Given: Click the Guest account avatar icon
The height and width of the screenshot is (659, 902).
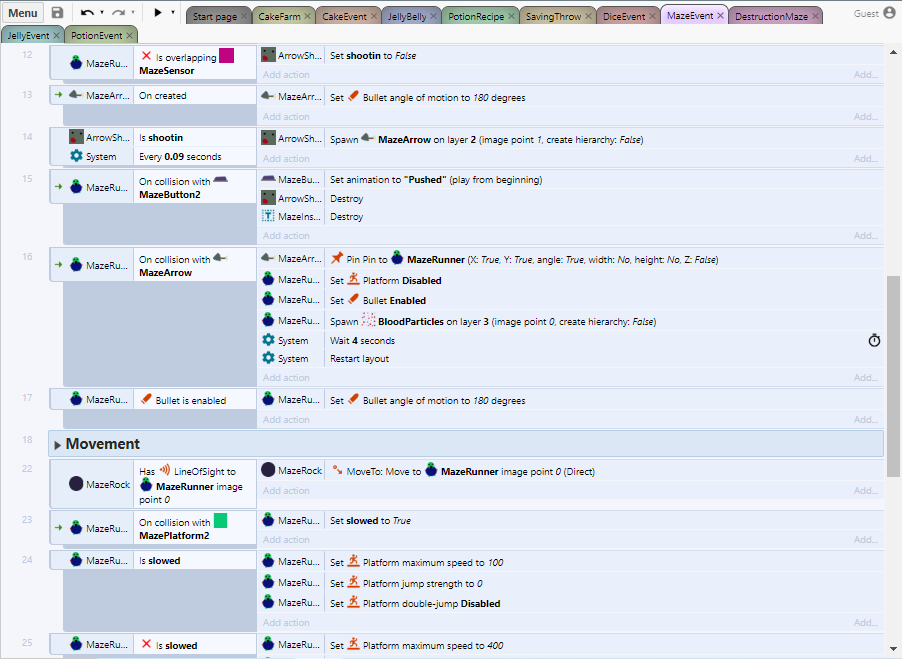Looking at the screenshot, I should tap(889, 13).
